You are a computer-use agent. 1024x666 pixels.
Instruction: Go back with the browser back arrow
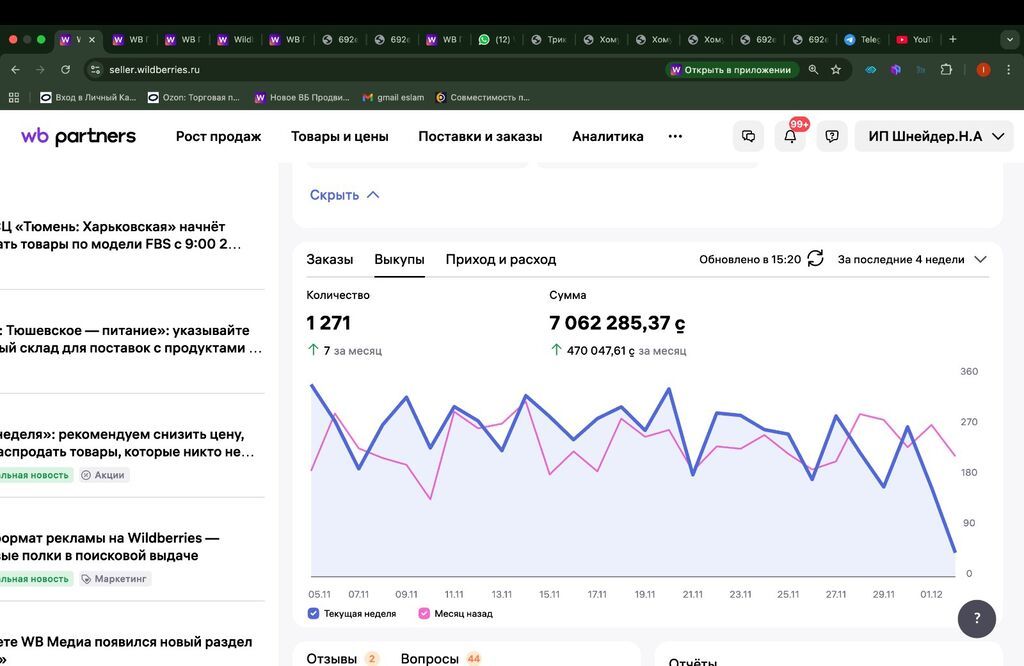pyautogui.click(x=16, y=70)
